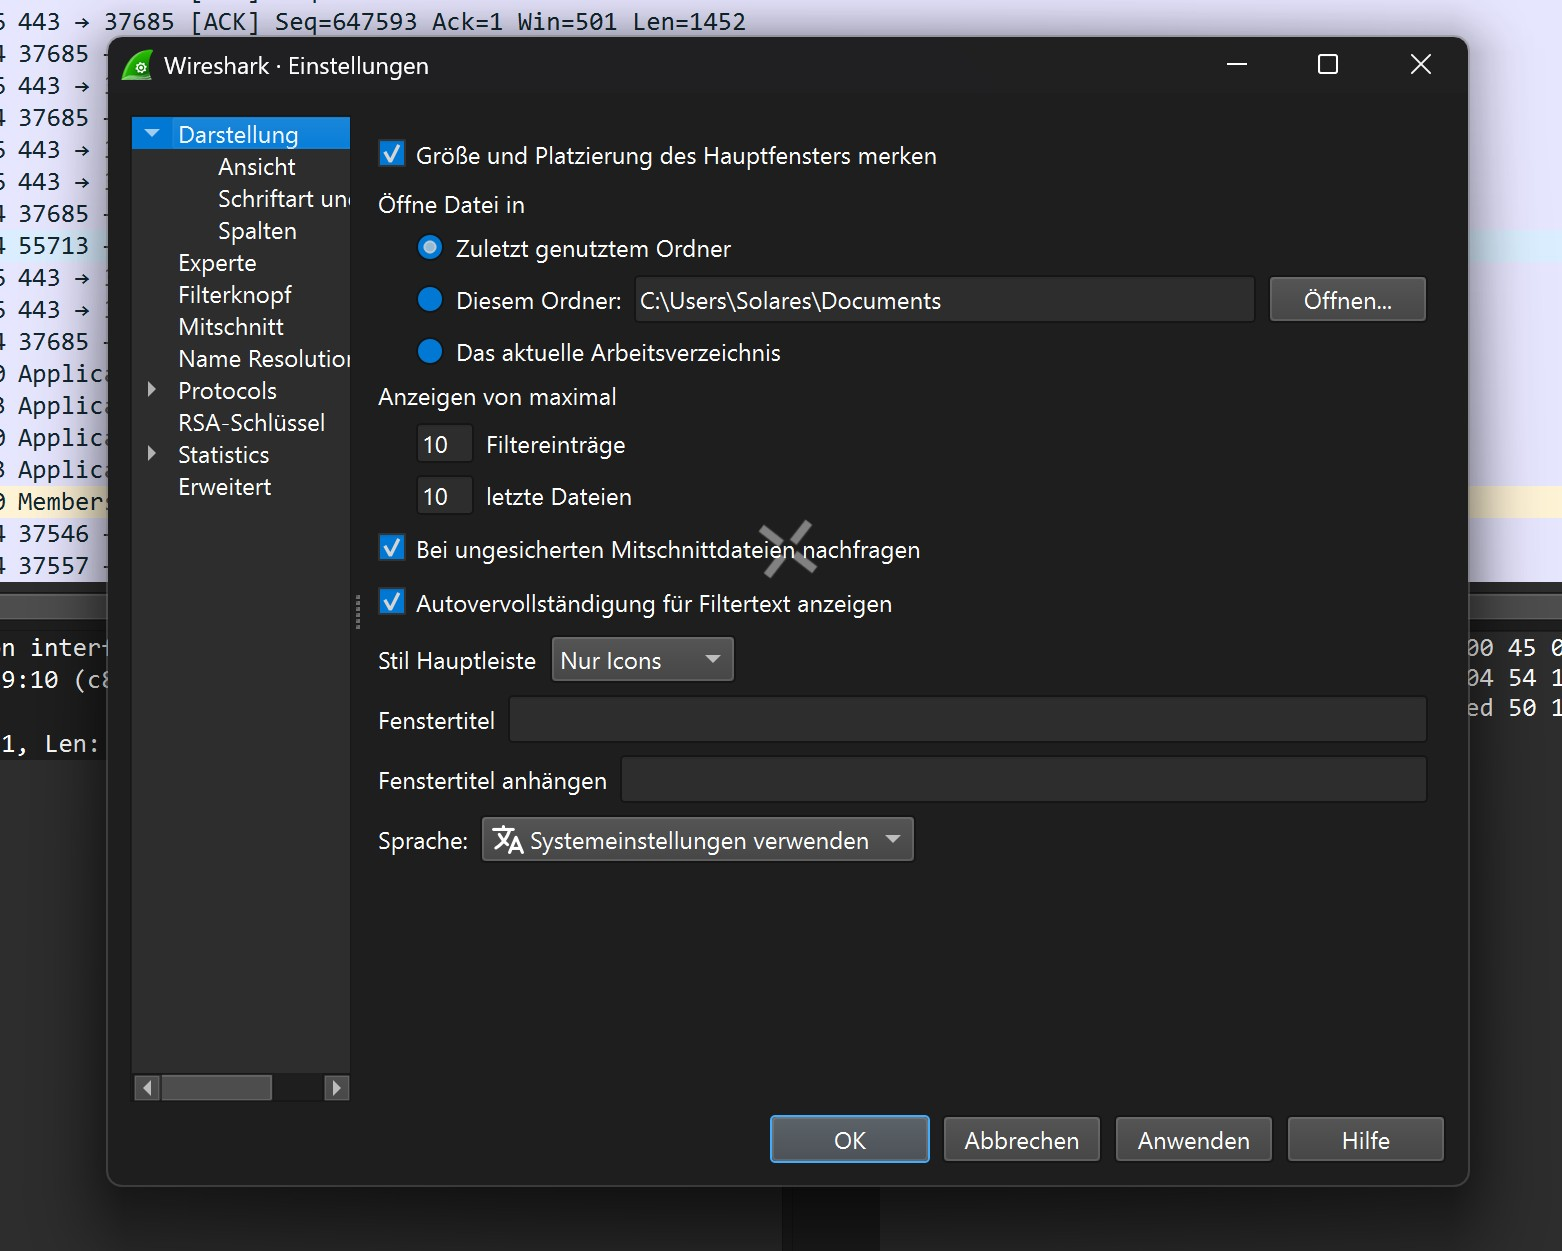
Task: Confirm settings with OK button
Action: pos(850,1140)
